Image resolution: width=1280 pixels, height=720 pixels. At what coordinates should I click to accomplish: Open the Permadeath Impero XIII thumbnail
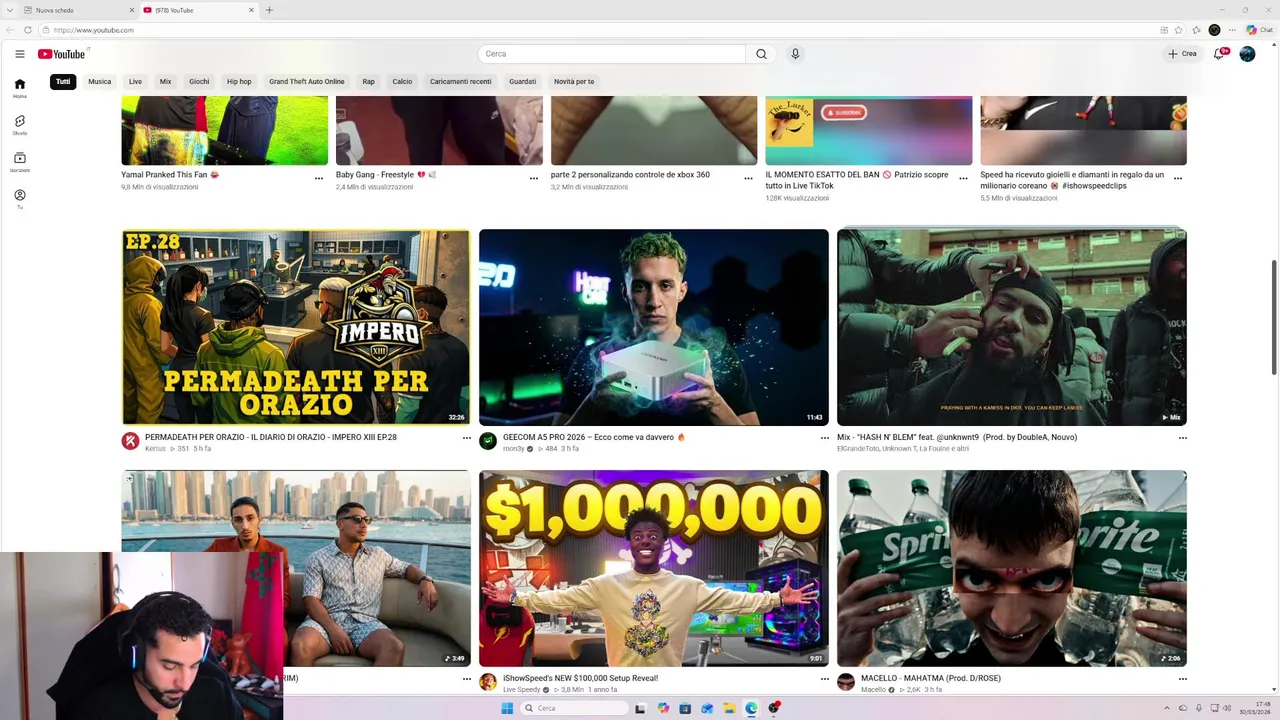click(x=296, y=327)
